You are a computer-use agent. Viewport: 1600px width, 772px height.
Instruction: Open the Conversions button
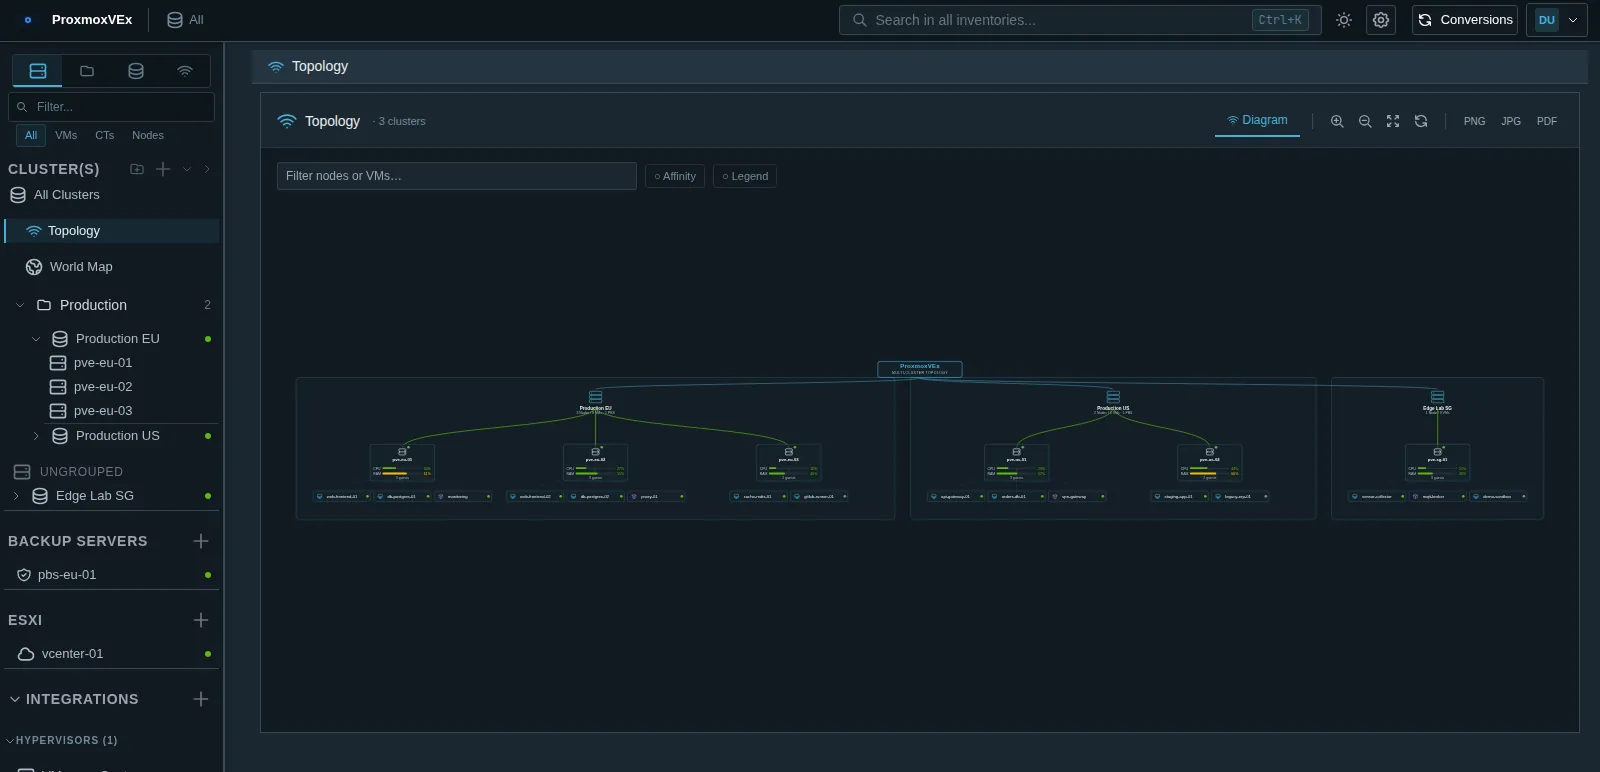(1465, 20)
